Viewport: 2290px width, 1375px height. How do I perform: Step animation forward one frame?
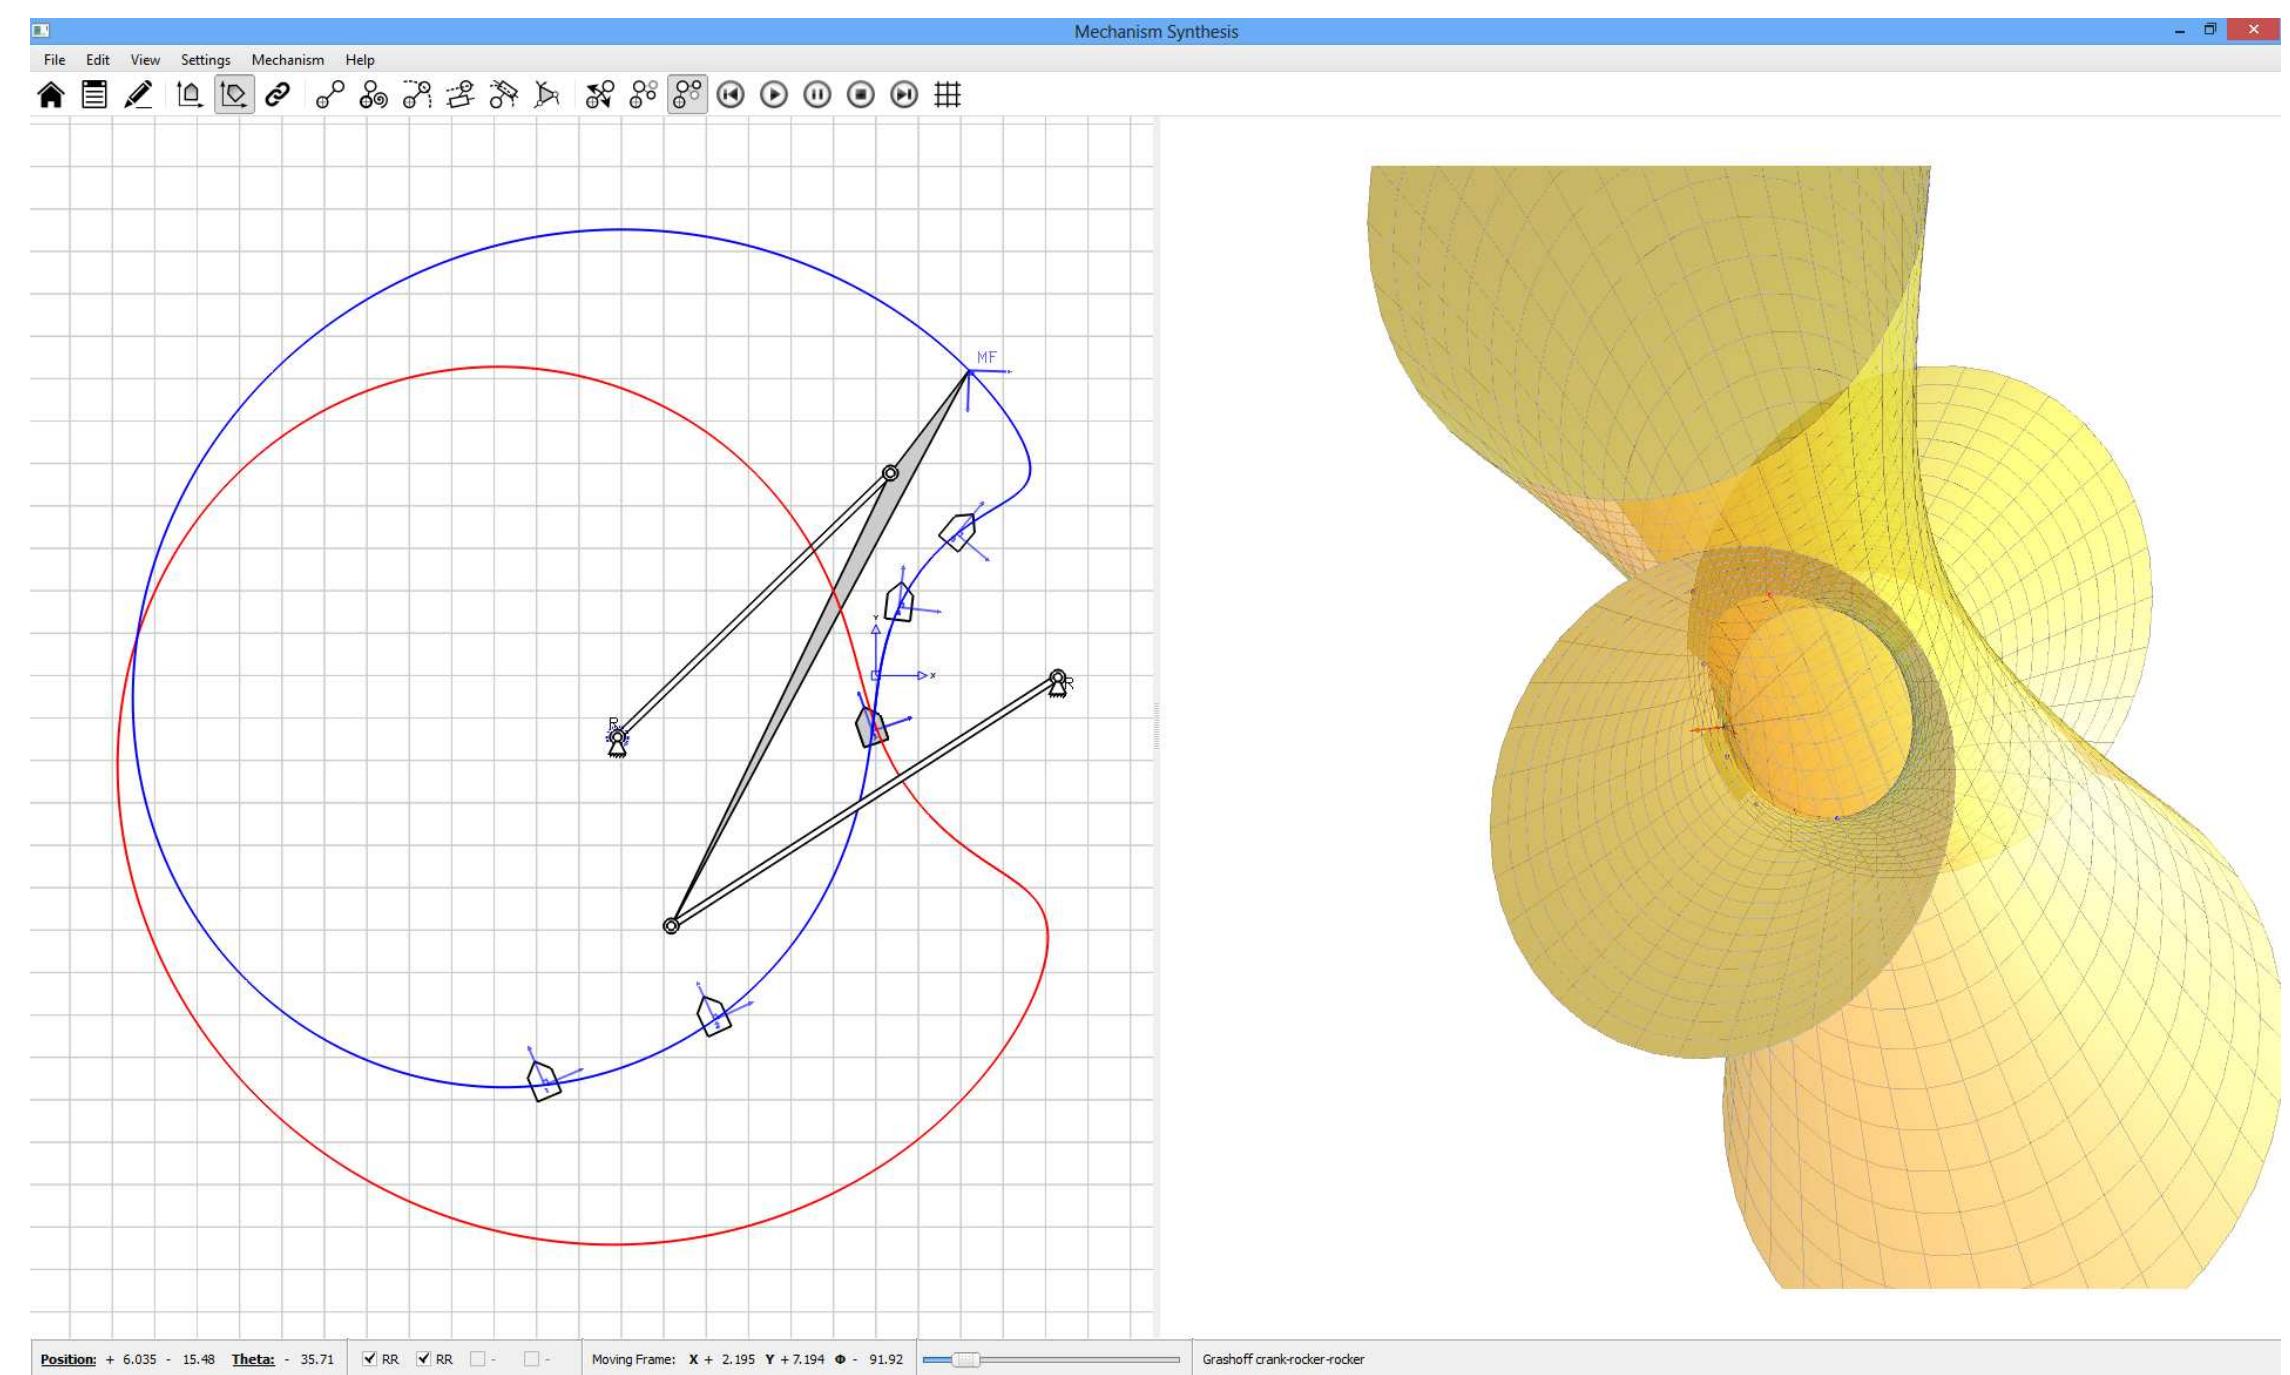coord(901,95)
